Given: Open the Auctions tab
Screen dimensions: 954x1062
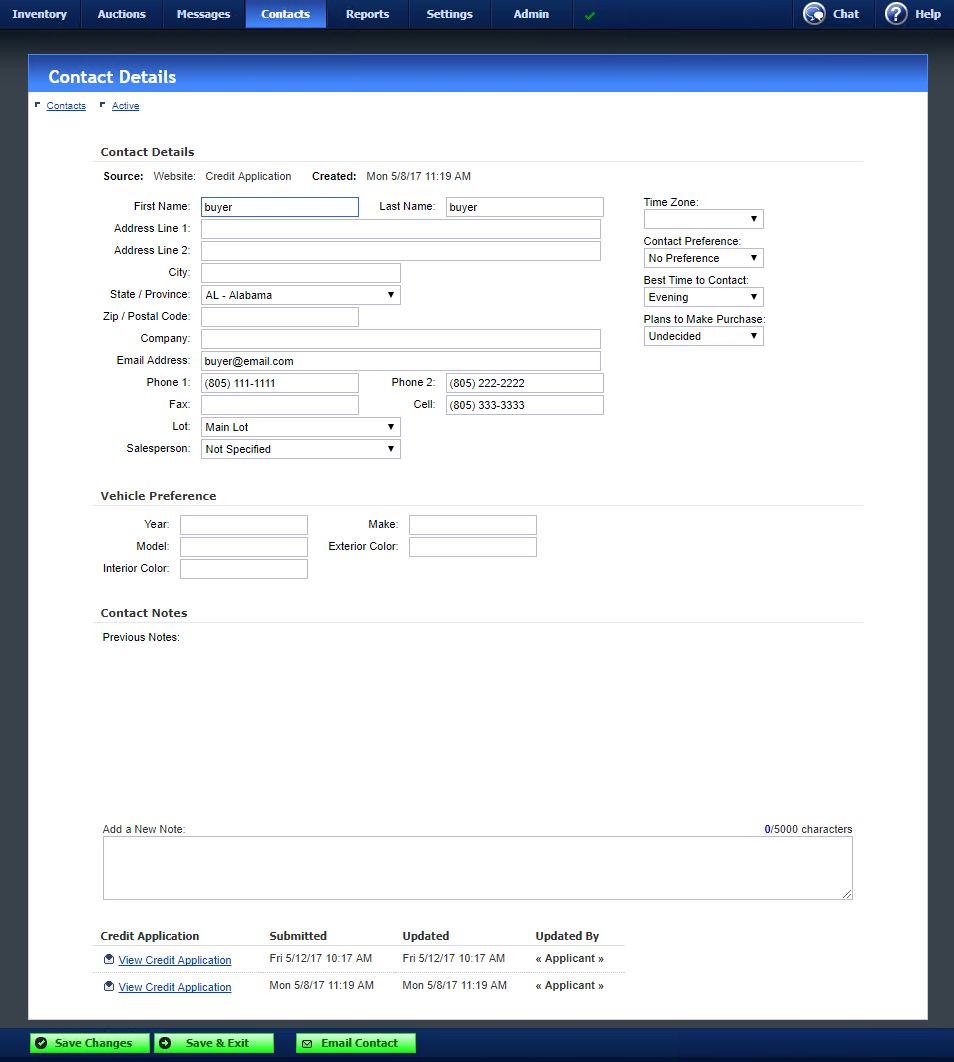Looking at the screenshot, I should (x=121, y=14).
